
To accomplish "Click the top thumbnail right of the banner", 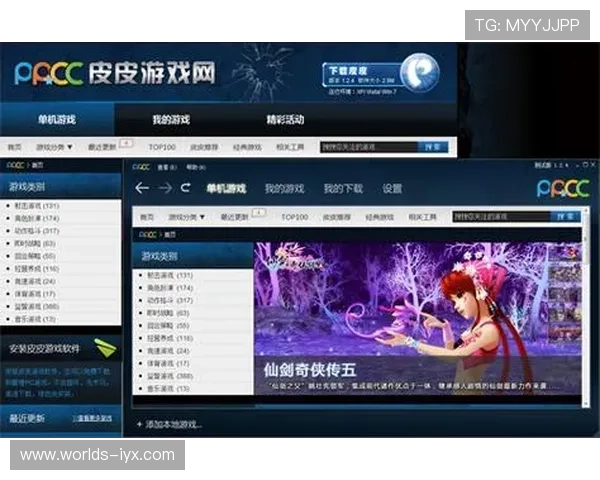I will pos(565,253).
